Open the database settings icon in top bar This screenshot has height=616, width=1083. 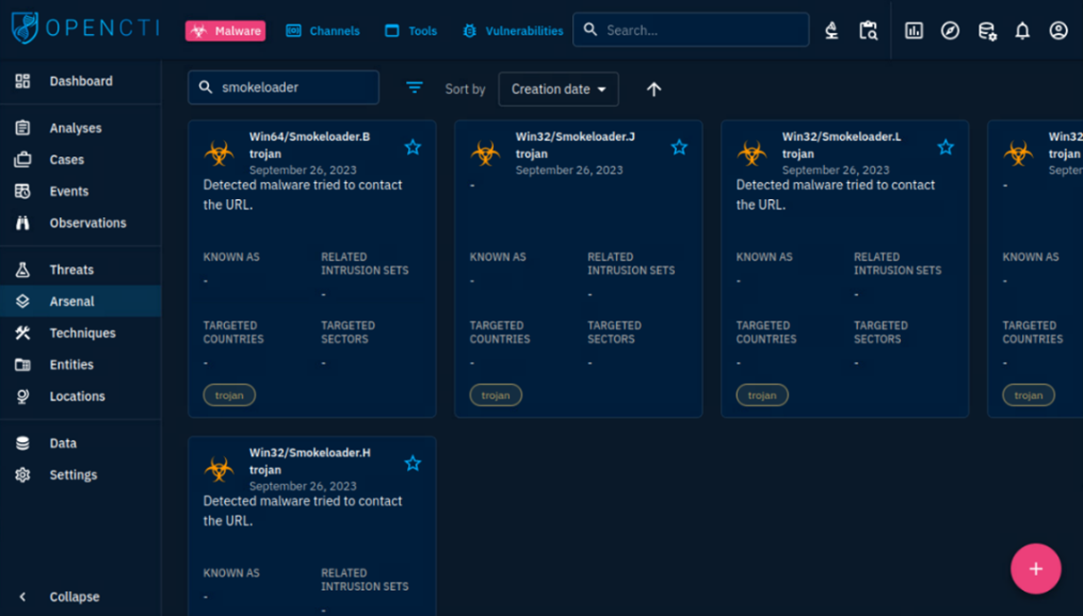click(x=986, y=31)
